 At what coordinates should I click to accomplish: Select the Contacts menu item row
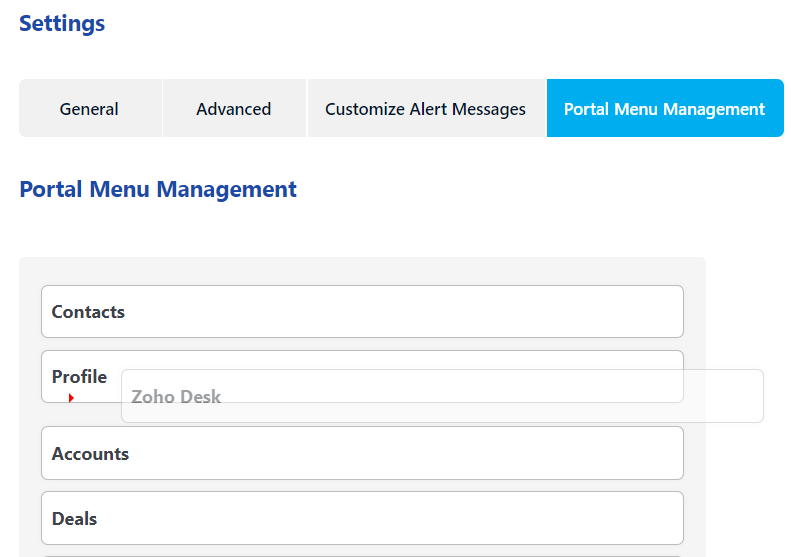[x=362, y=311]
